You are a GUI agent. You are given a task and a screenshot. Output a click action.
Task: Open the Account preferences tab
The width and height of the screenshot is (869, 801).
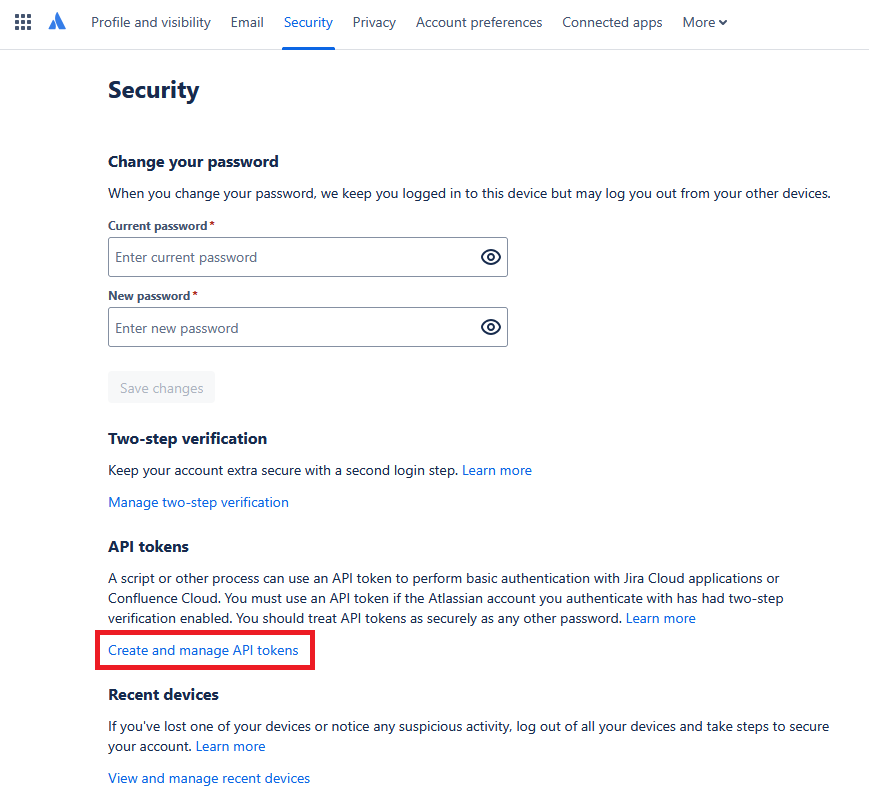479,22
